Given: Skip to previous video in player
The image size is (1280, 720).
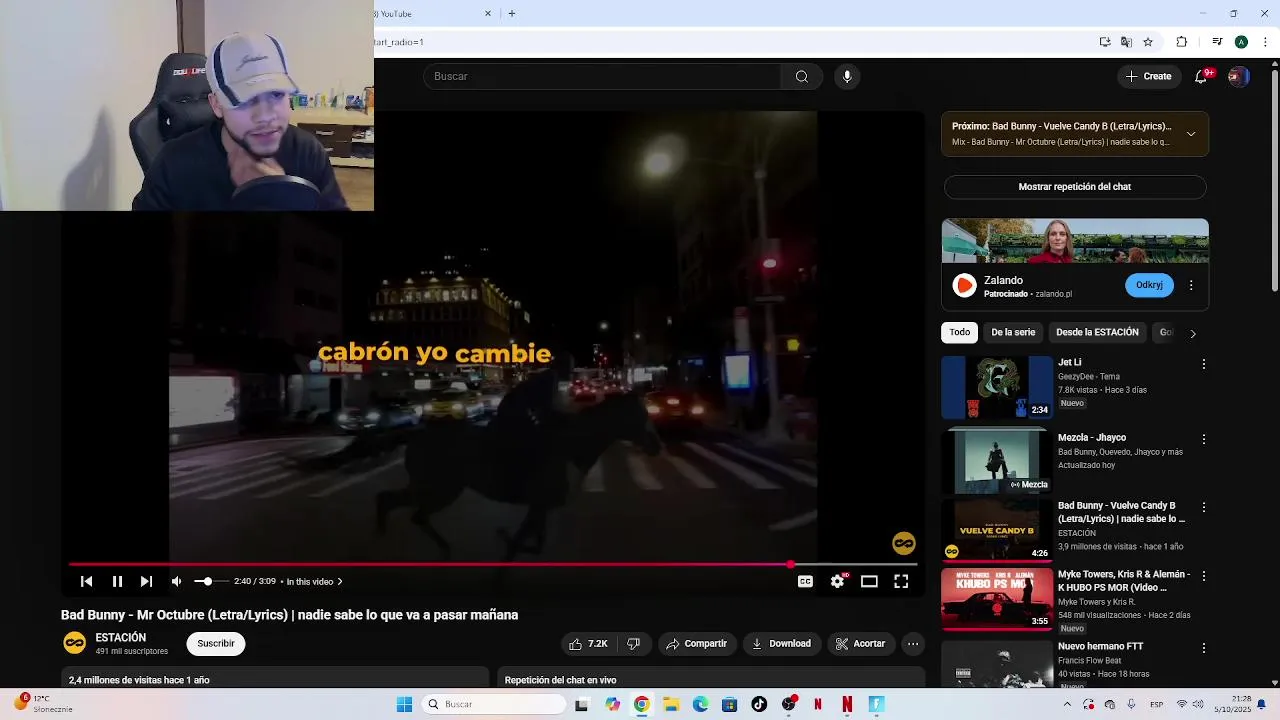Looking at the screenshot, I should 86,581.
